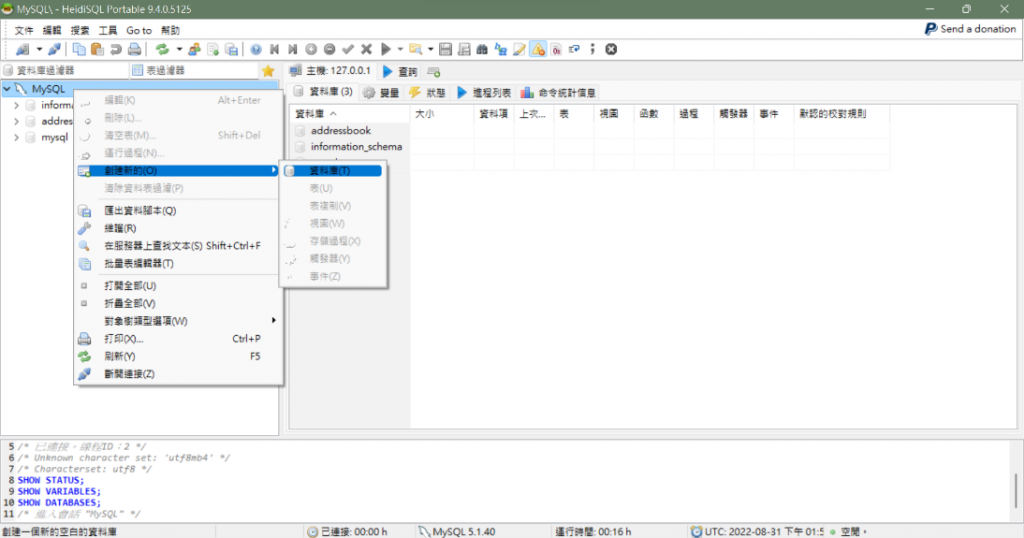Sort by the 資料庫 column header

pos(350,114)
